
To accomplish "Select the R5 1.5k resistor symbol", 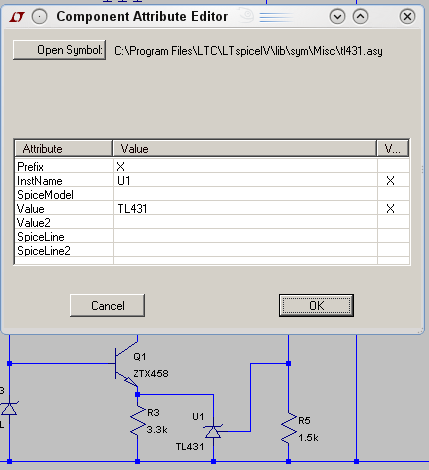I will click(x=289, y=428).
